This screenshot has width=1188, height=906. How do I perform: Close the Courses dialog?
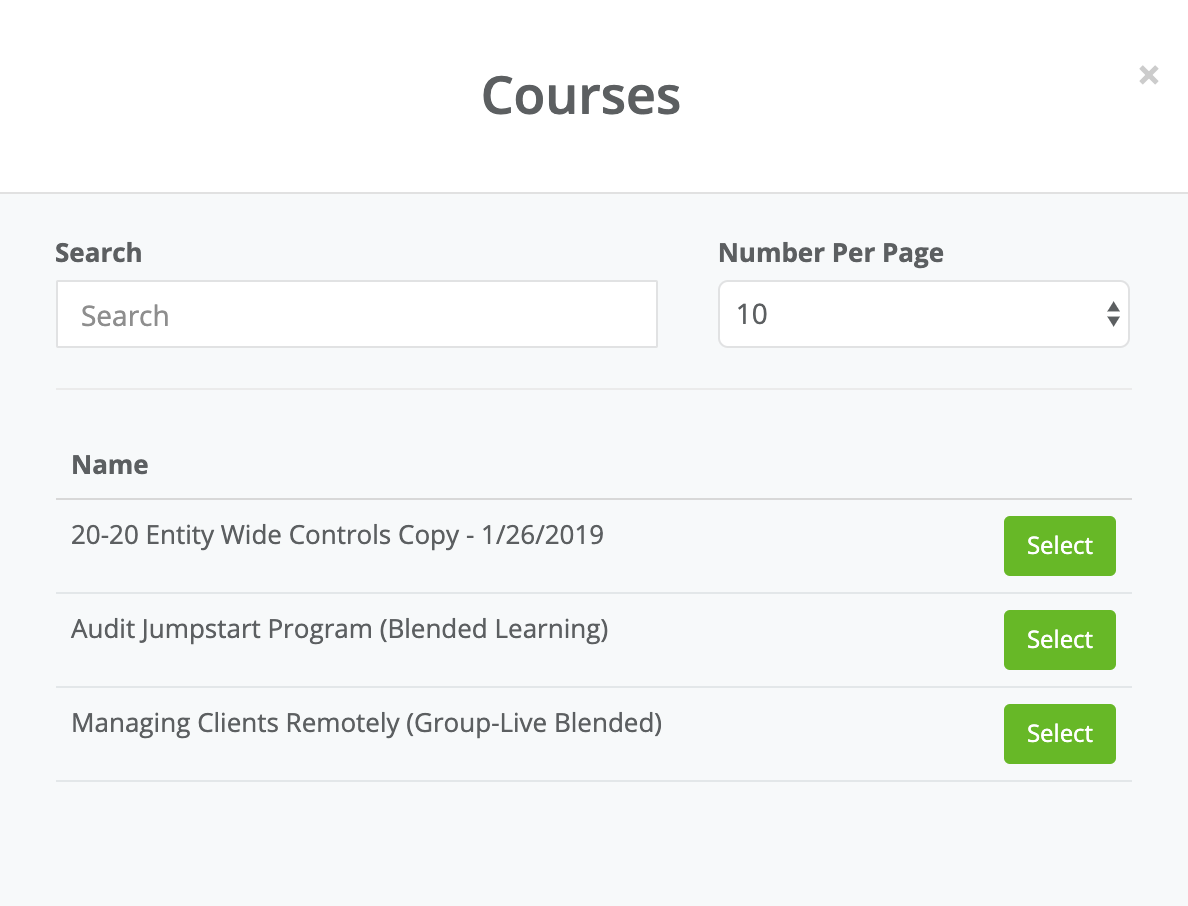click(x=1149, y=75)
